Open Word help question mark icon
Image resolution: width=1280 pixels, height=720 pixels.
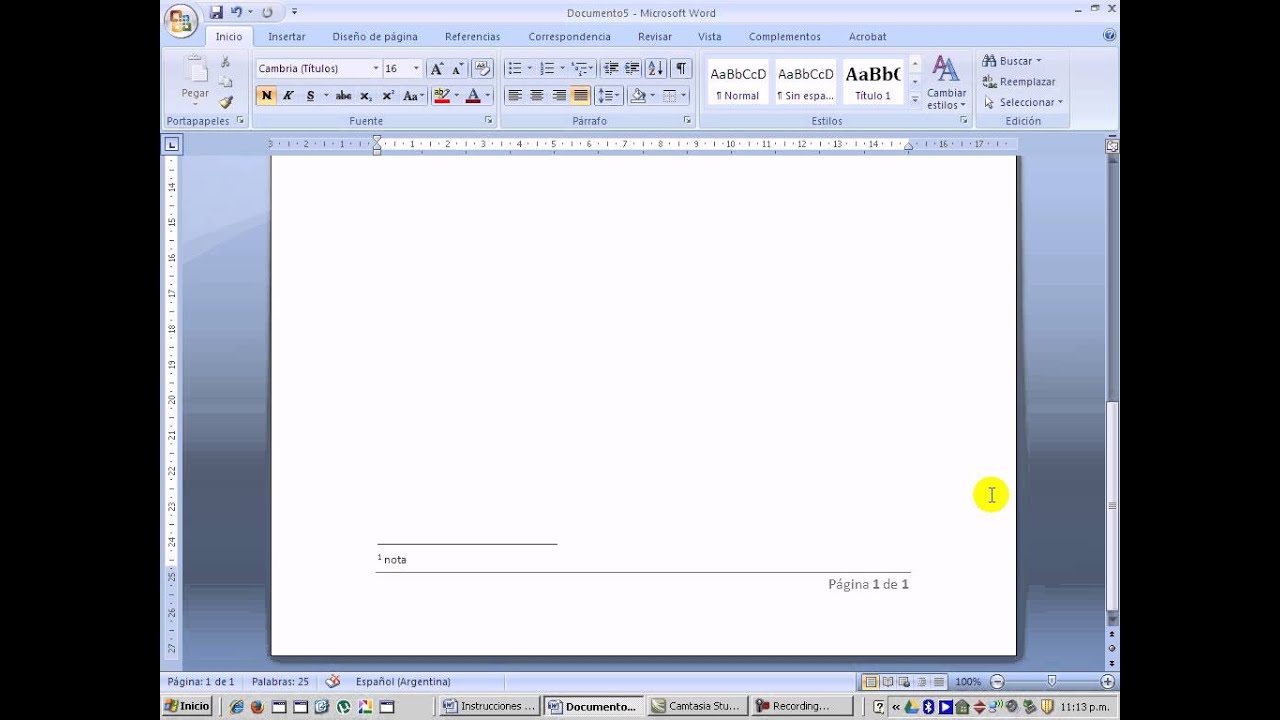1109,36
